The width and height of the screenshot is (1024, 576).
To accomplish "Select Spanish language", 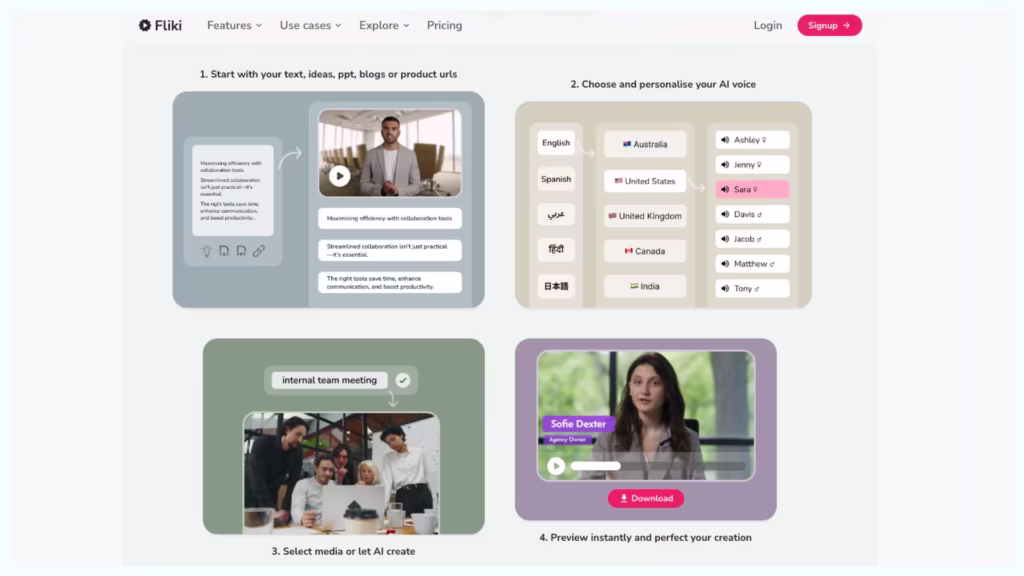I will click(556, 179).
